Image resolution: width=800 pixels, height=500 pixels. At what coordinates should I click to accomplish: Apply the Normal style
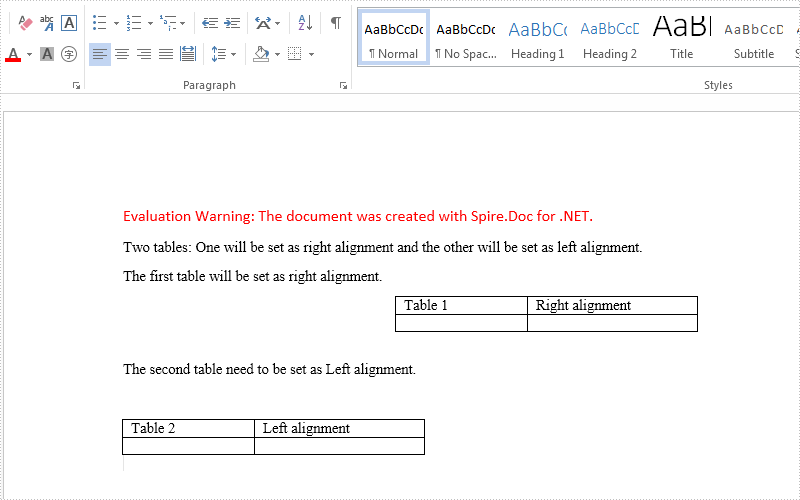[x=393, y=37]
